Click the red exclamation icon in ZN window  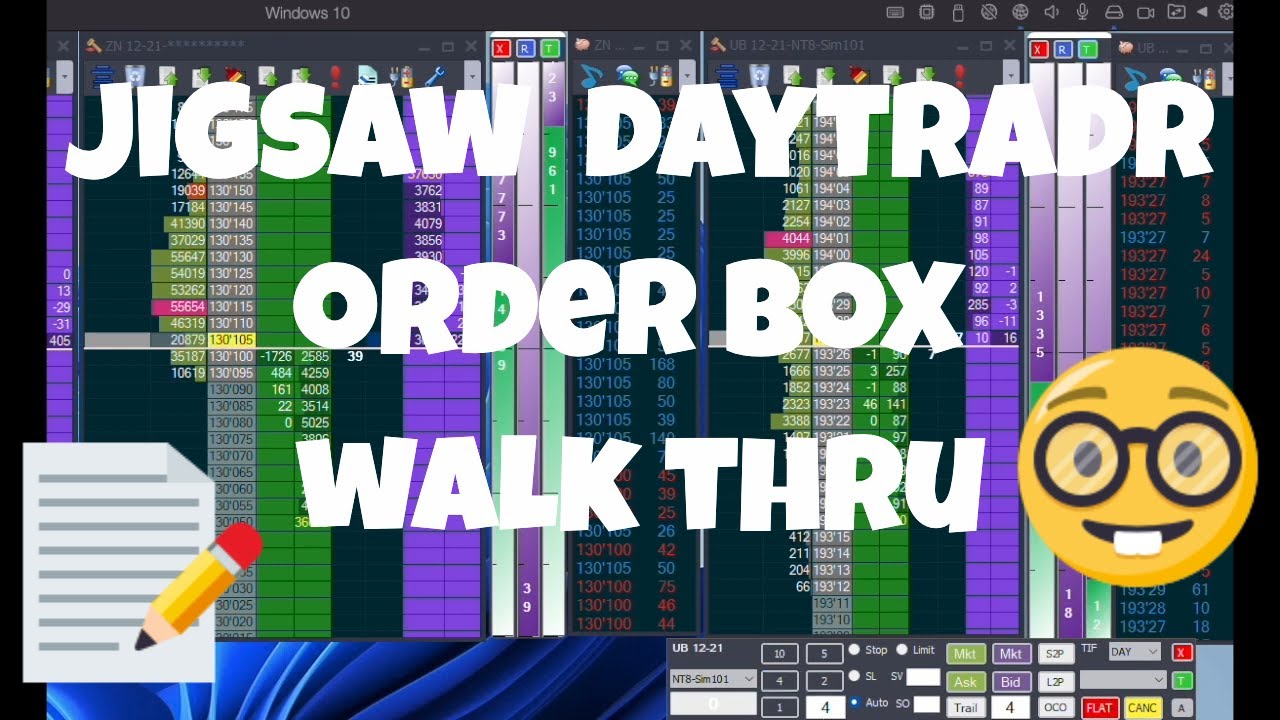[x=335, y=76]
